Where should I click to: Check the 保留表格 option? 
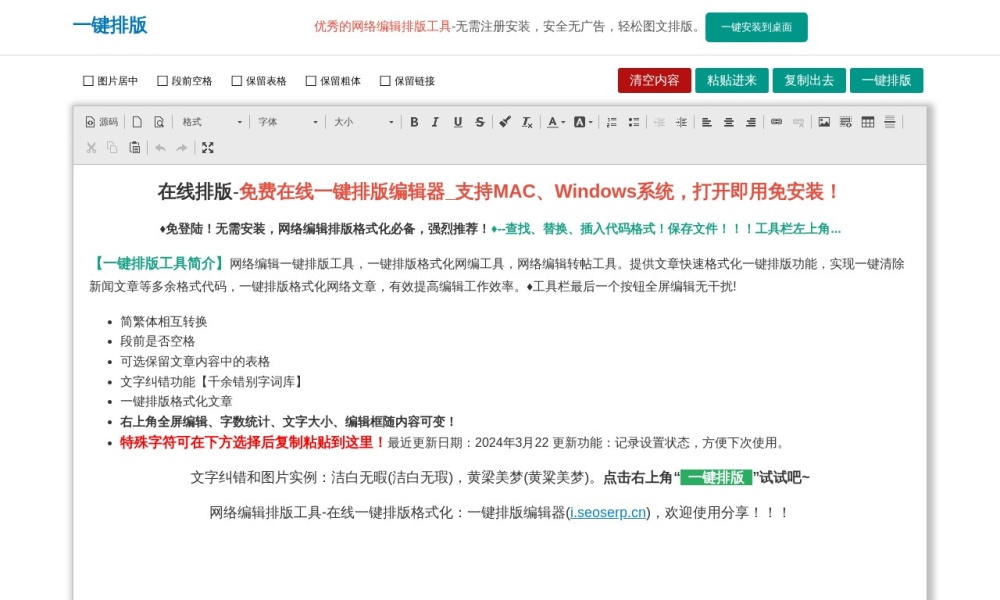click(x=237, y=81)
